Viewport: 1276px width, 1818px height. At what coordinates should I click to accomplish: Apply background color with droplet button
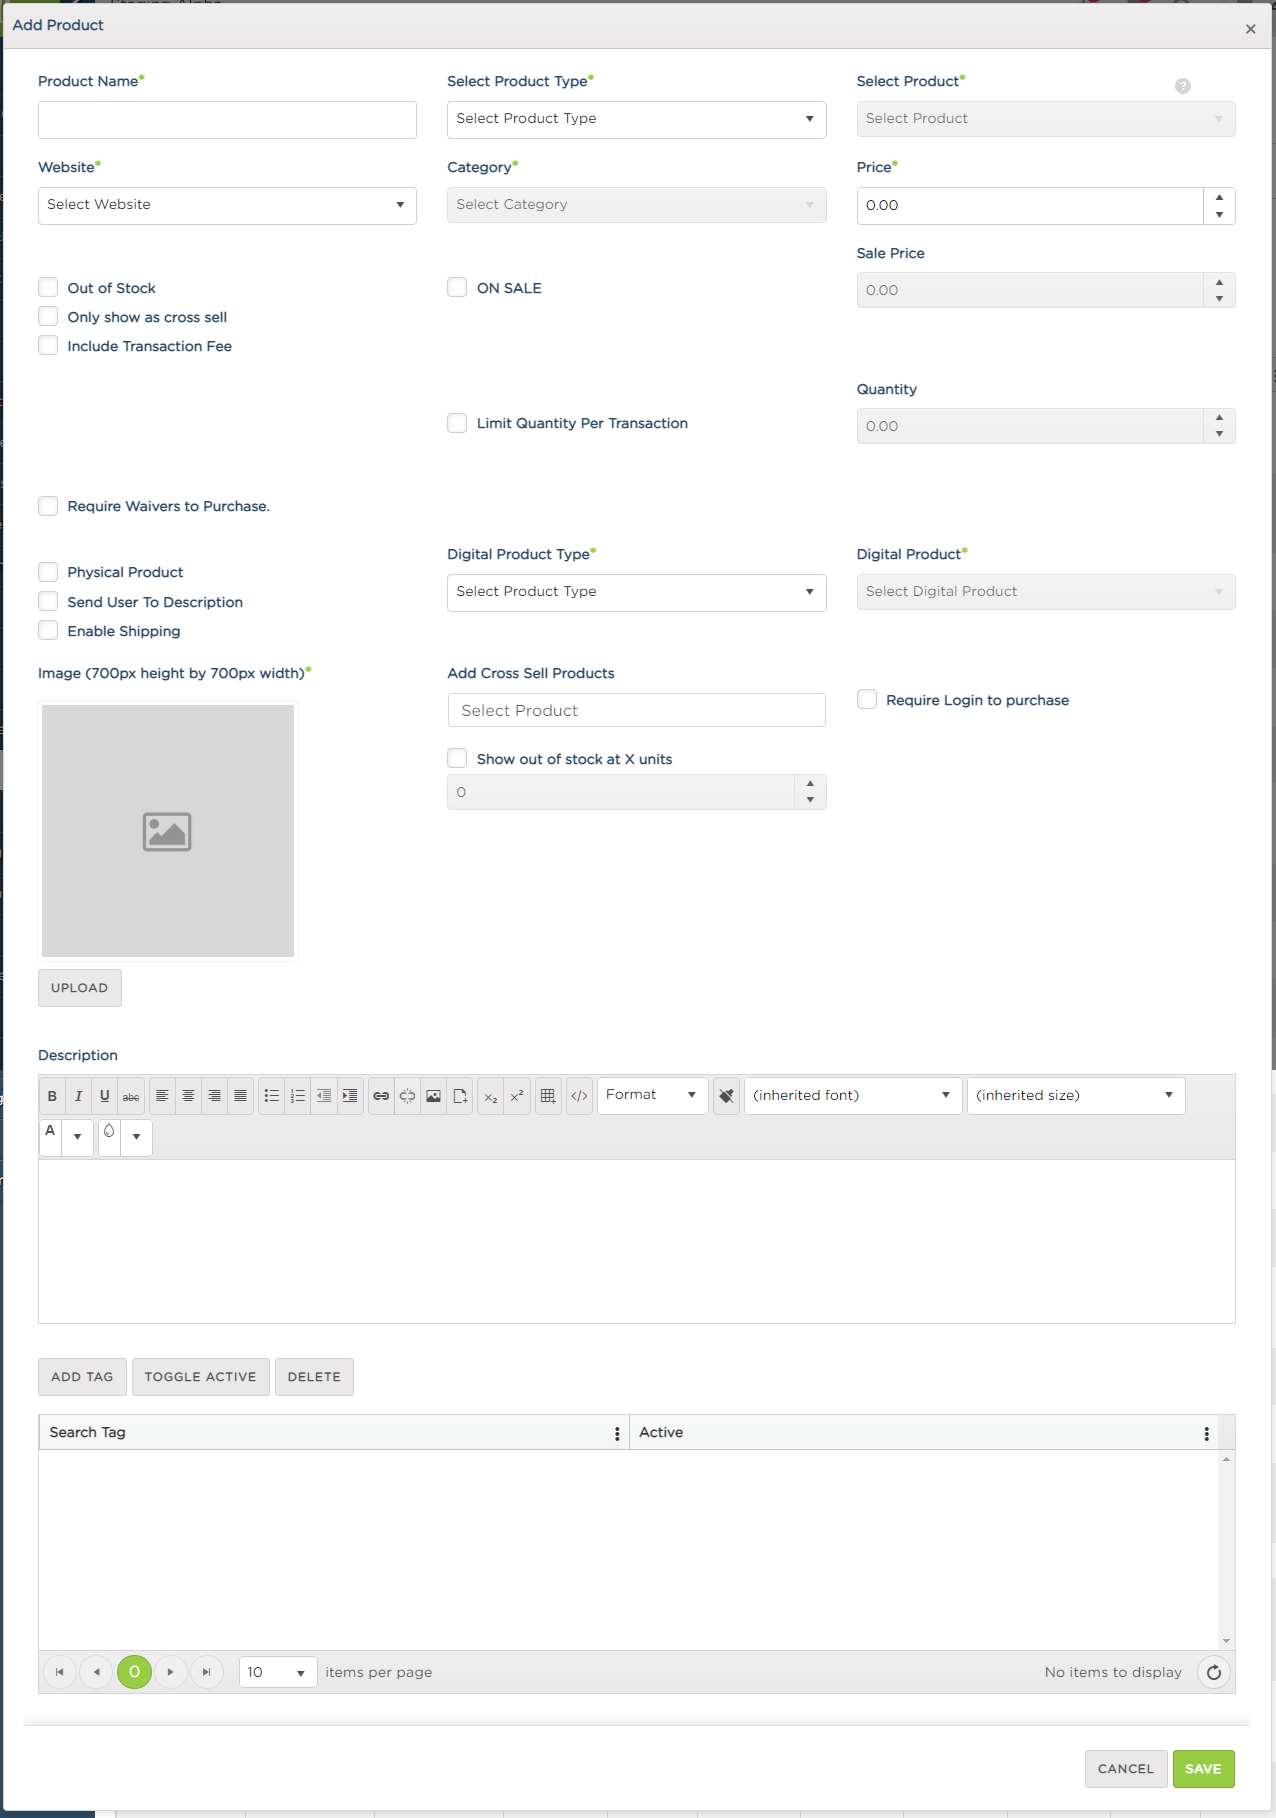109,1137
